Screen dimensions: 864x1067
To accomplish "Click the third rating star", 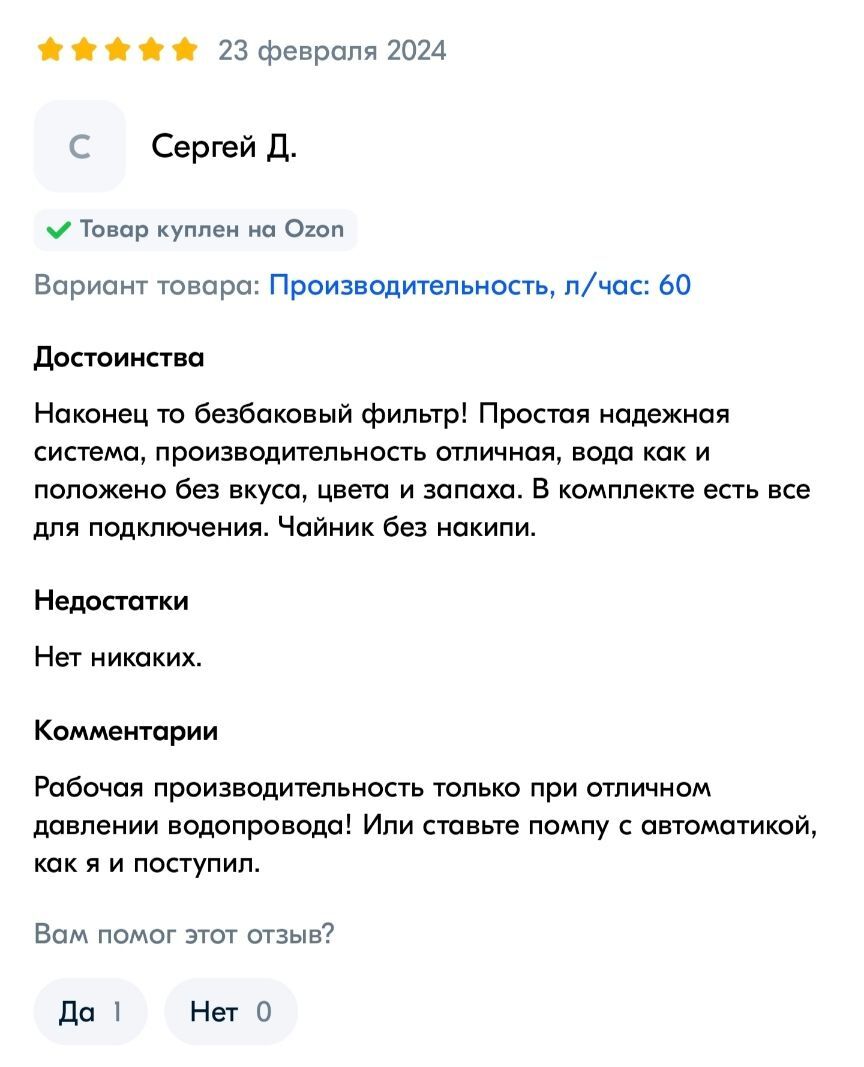I will tap(117, 50).
